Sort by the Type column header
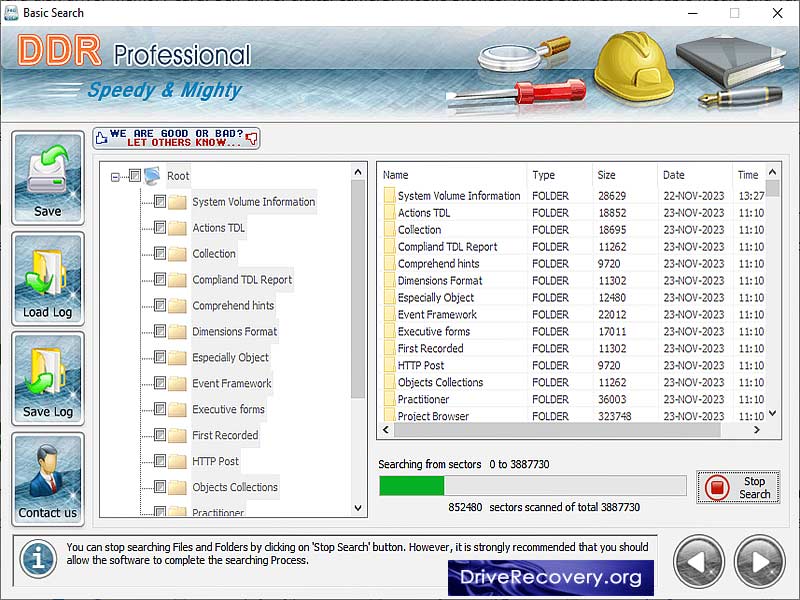Image resolution: width=800 pixels, height=600 pixels. [559, 175]
